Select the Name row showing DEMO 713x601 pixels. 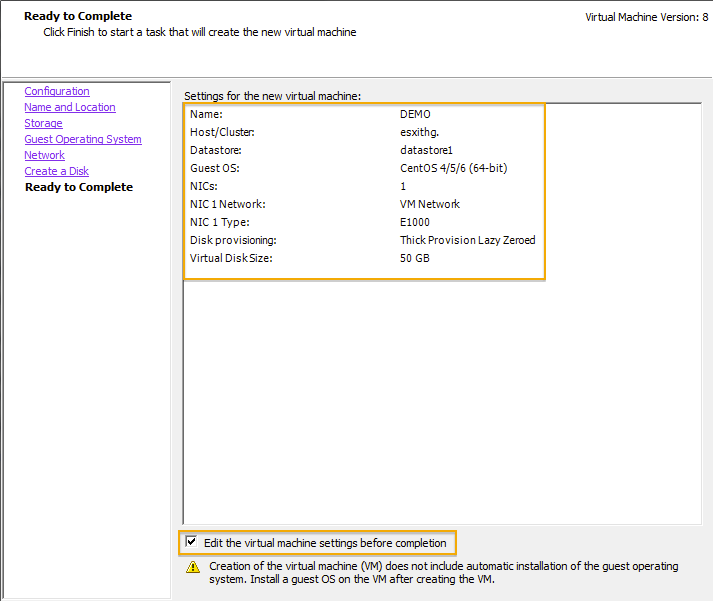(364, 114)
